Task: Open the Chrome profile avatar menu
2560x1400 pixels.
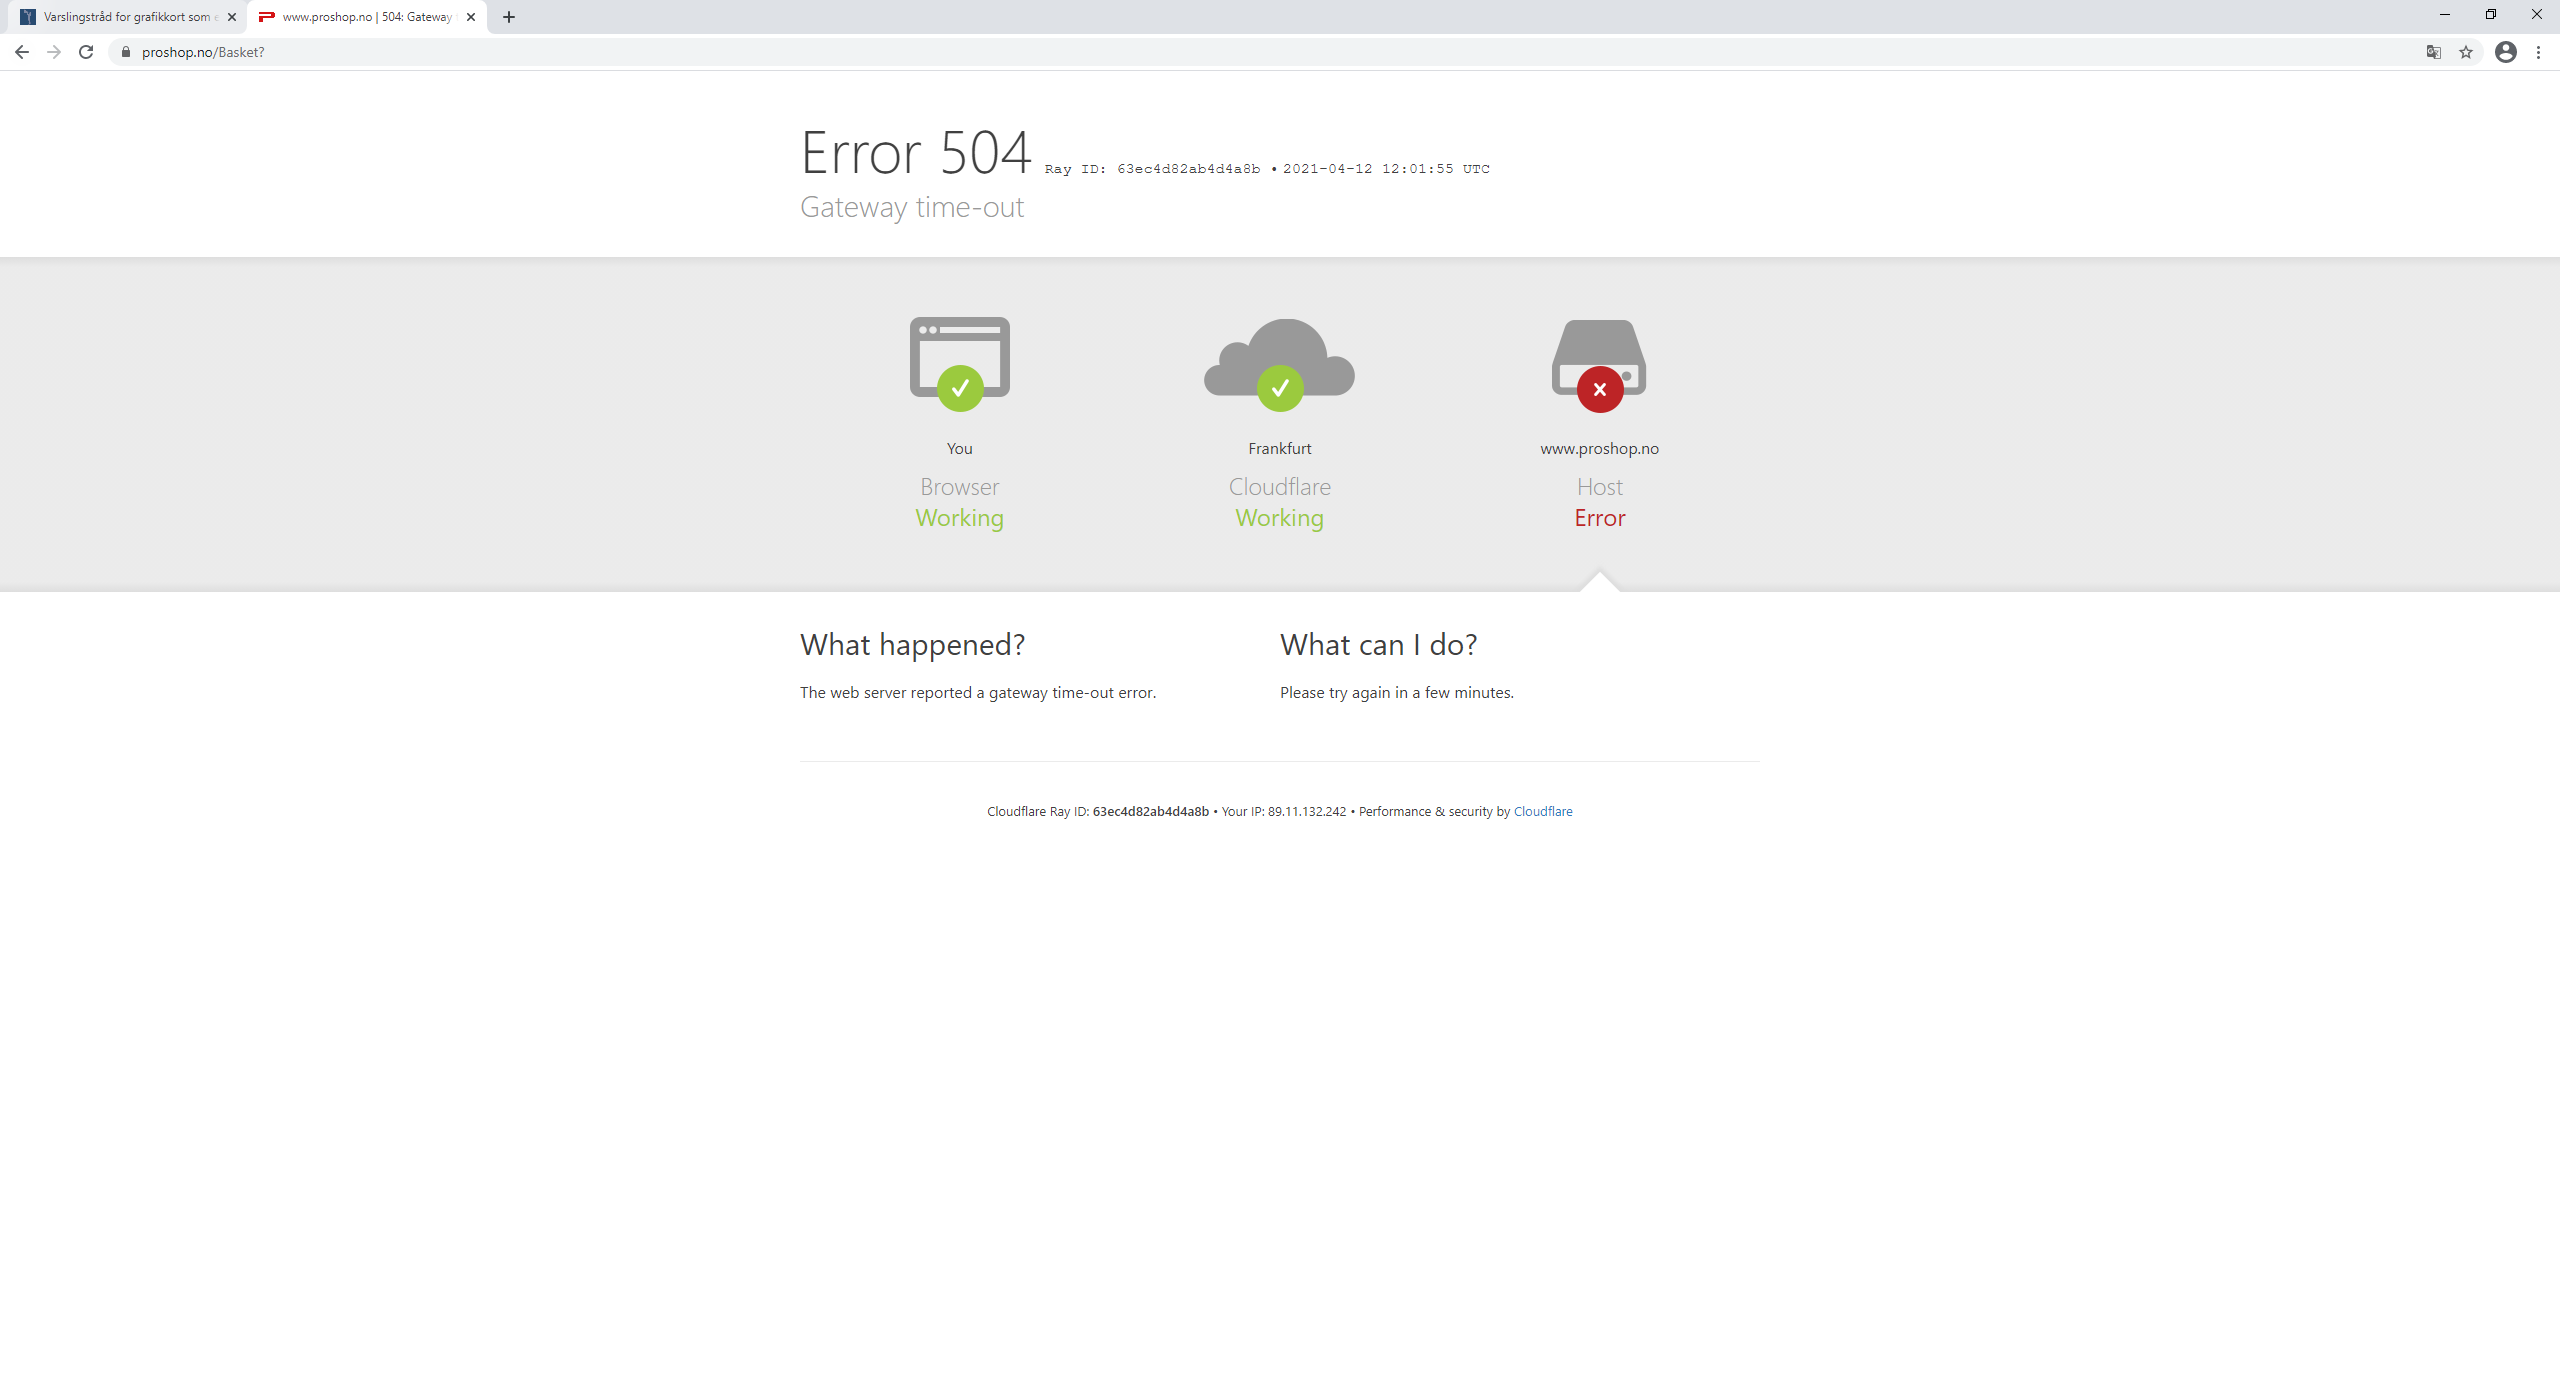Action: 2505,52
